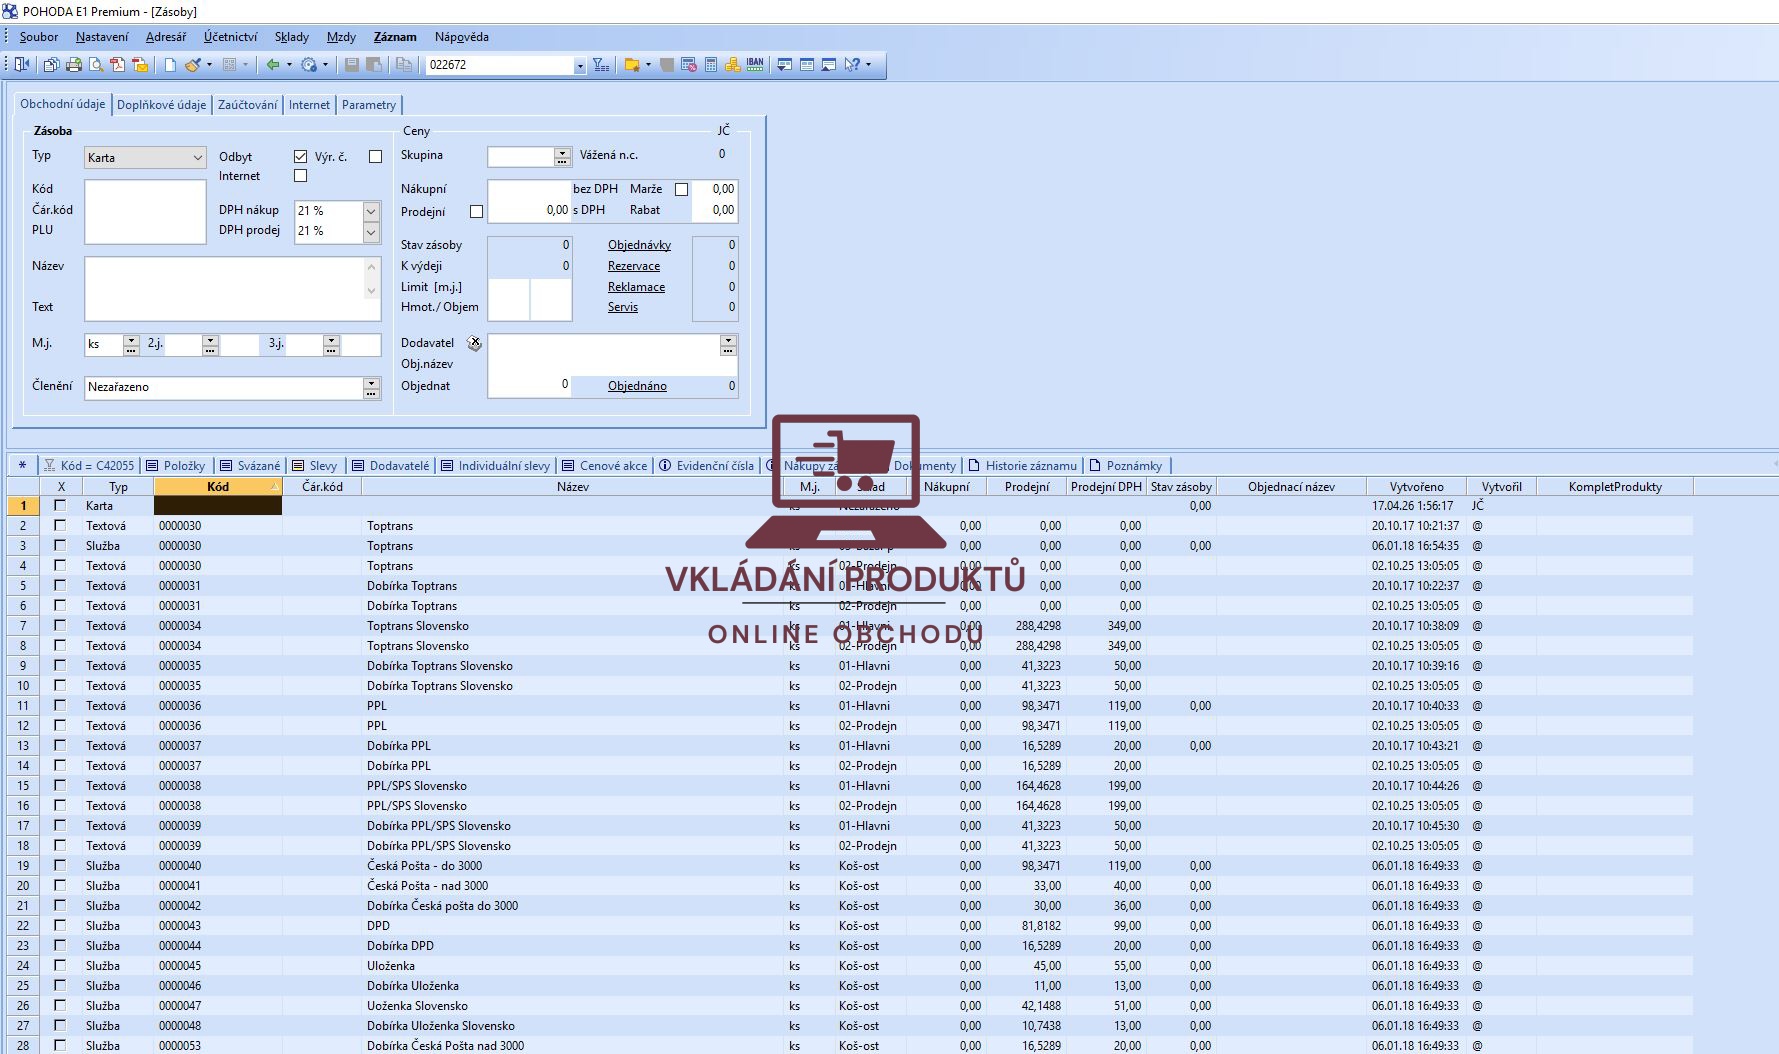Open the Poznámky bottom tab
The width and height of the screenshot is (1779, 1054).
[x=1126, y=465]
